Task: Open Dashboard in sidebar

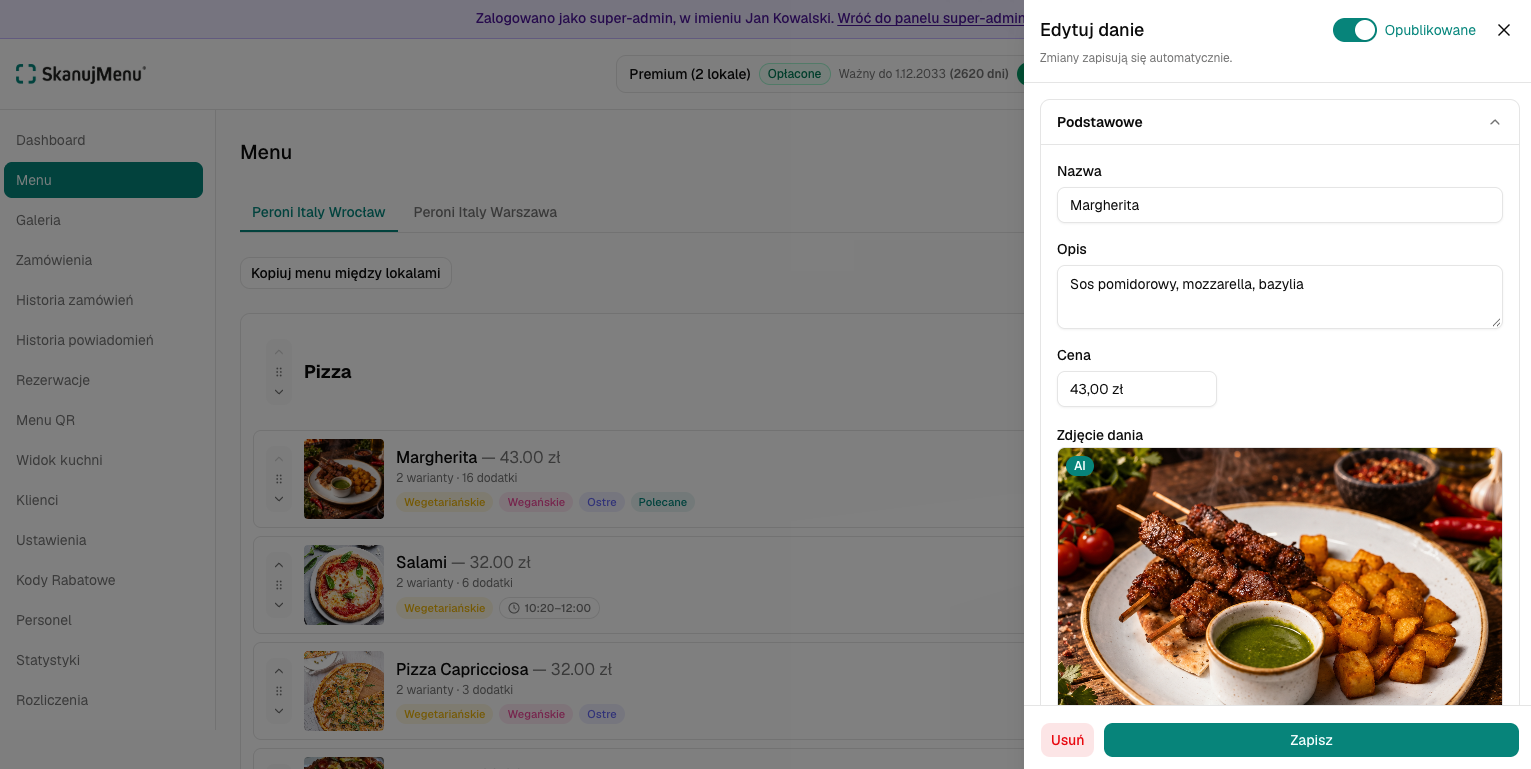Action: pyautogui.click(x=103, y=140)
